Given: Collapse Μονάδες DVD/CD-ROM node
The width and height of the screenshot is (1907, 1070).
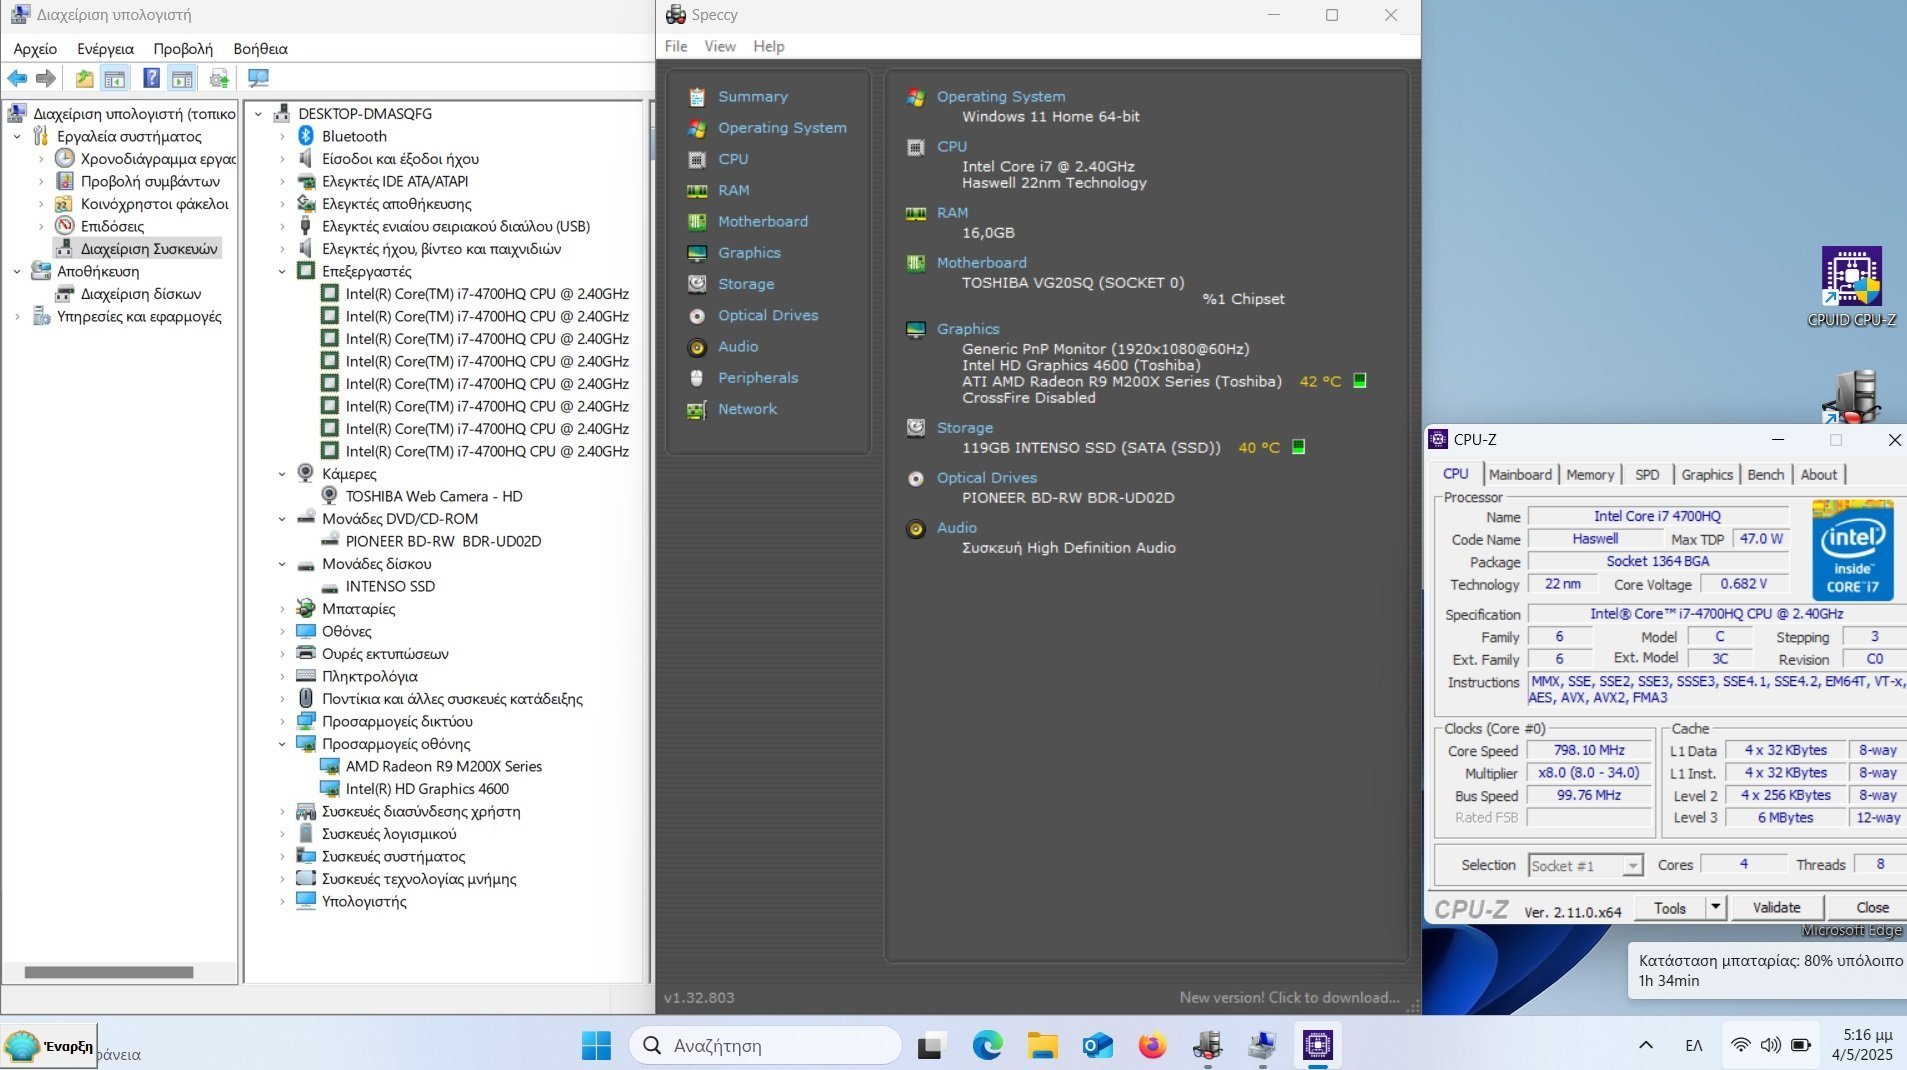Looking at the screenshot, I should 282,519.
